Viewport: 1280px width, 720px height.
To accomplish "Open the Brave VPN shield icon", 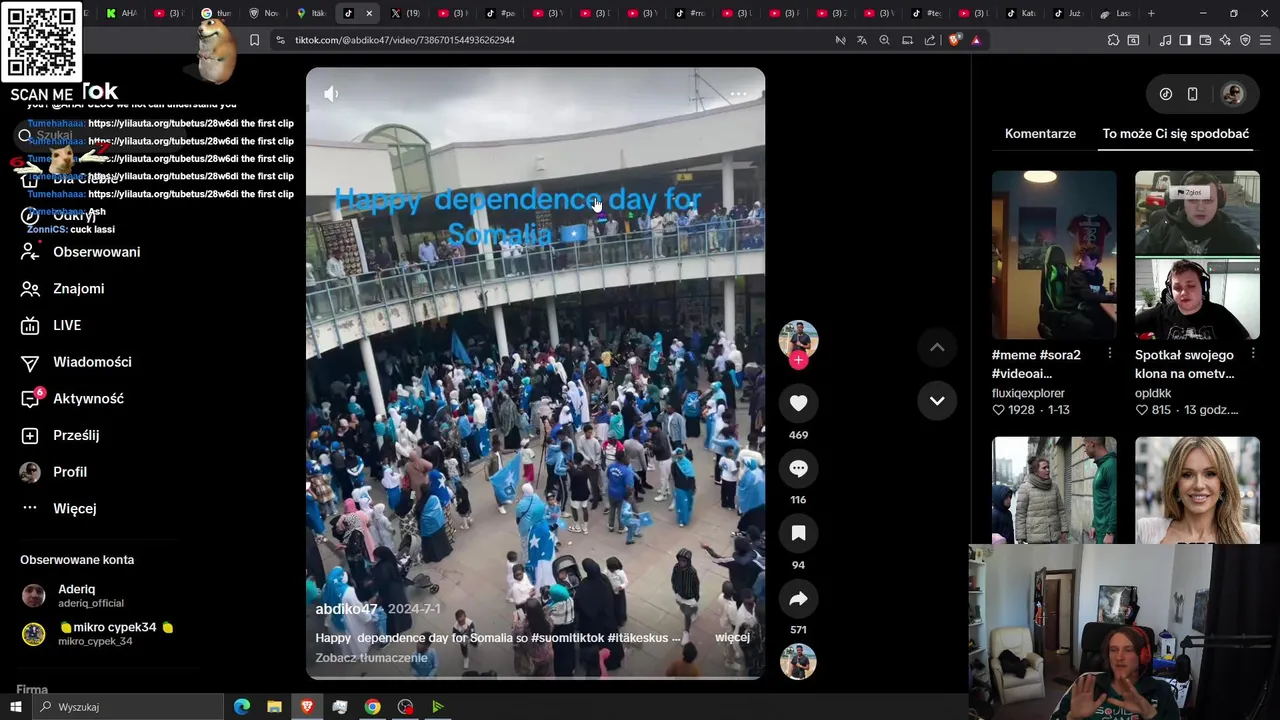I will click(1245, 40).
